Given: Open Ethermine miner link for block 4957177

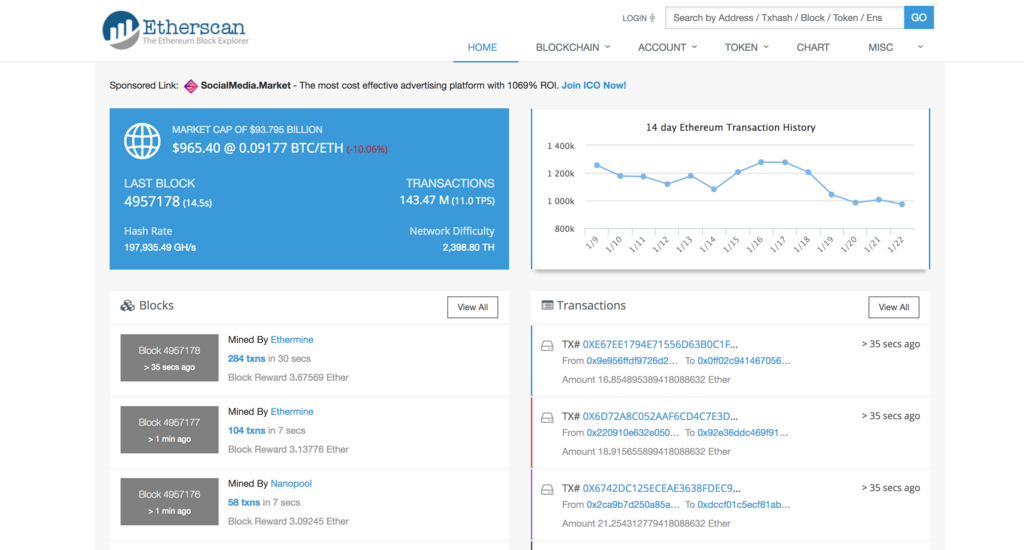Looking at the screenshot, I should (292, 412).
